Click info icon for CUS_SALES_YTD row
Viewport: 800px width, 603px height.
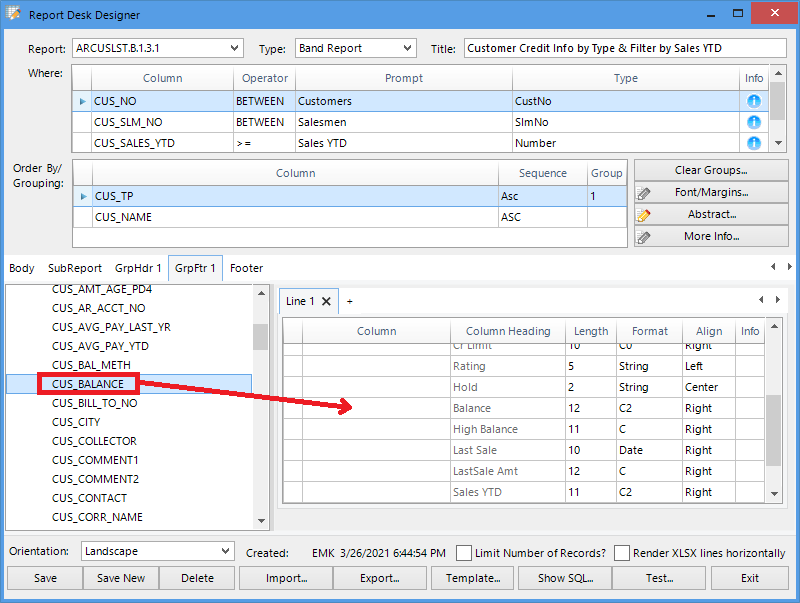753,143
